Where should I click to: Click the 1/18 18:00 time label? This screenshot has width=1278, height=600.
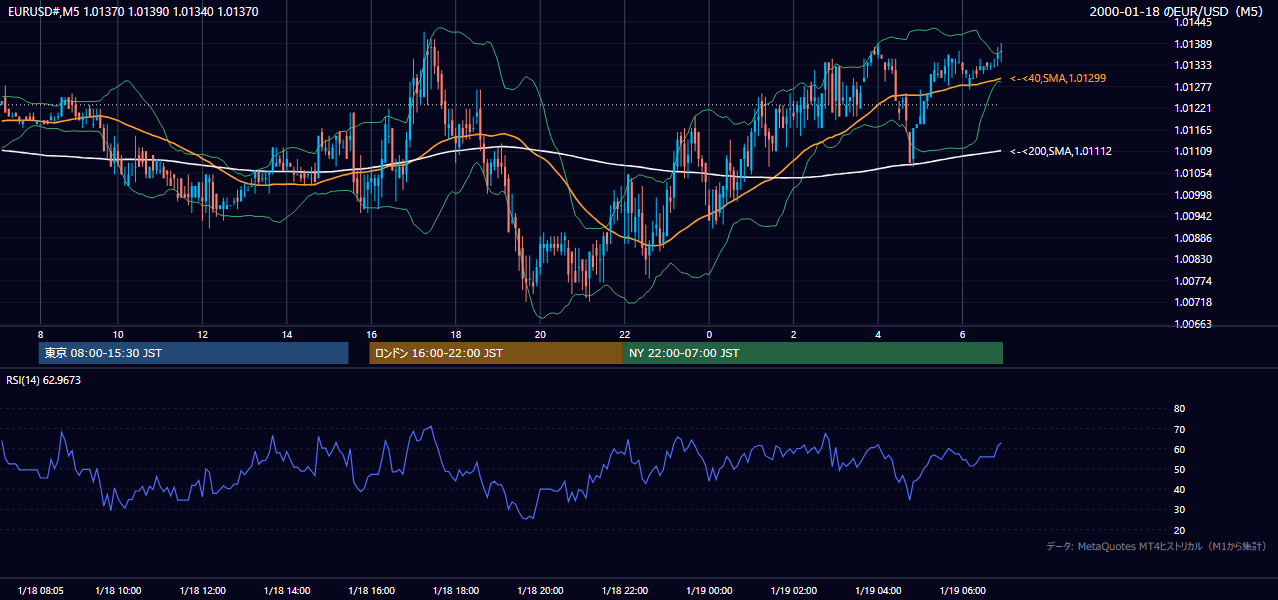(456, 590)
